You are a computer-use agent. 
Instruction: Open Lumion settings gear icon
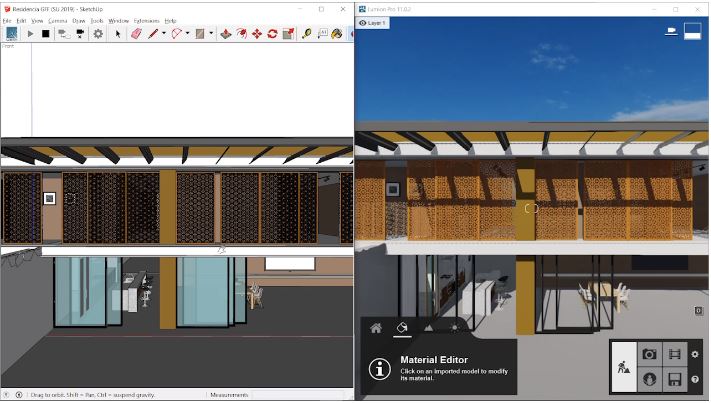pyautogui.click(x=696, y=354)
